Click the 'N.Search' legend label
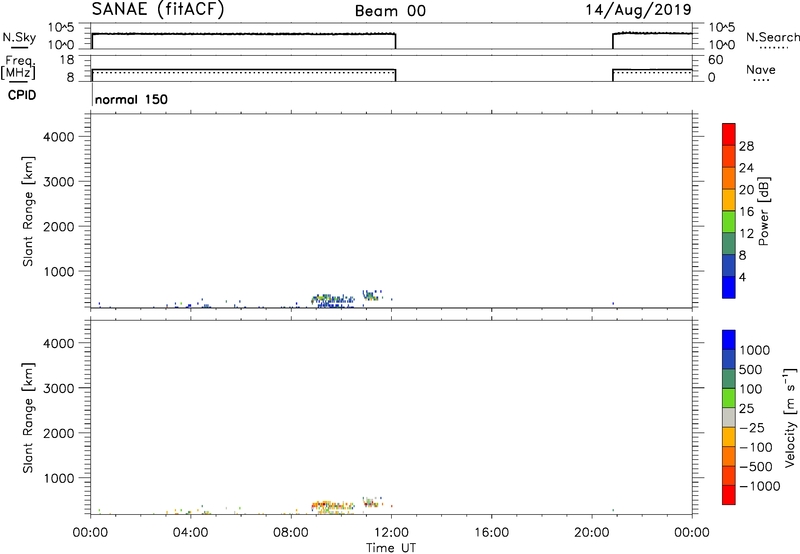 pos(773,37)
